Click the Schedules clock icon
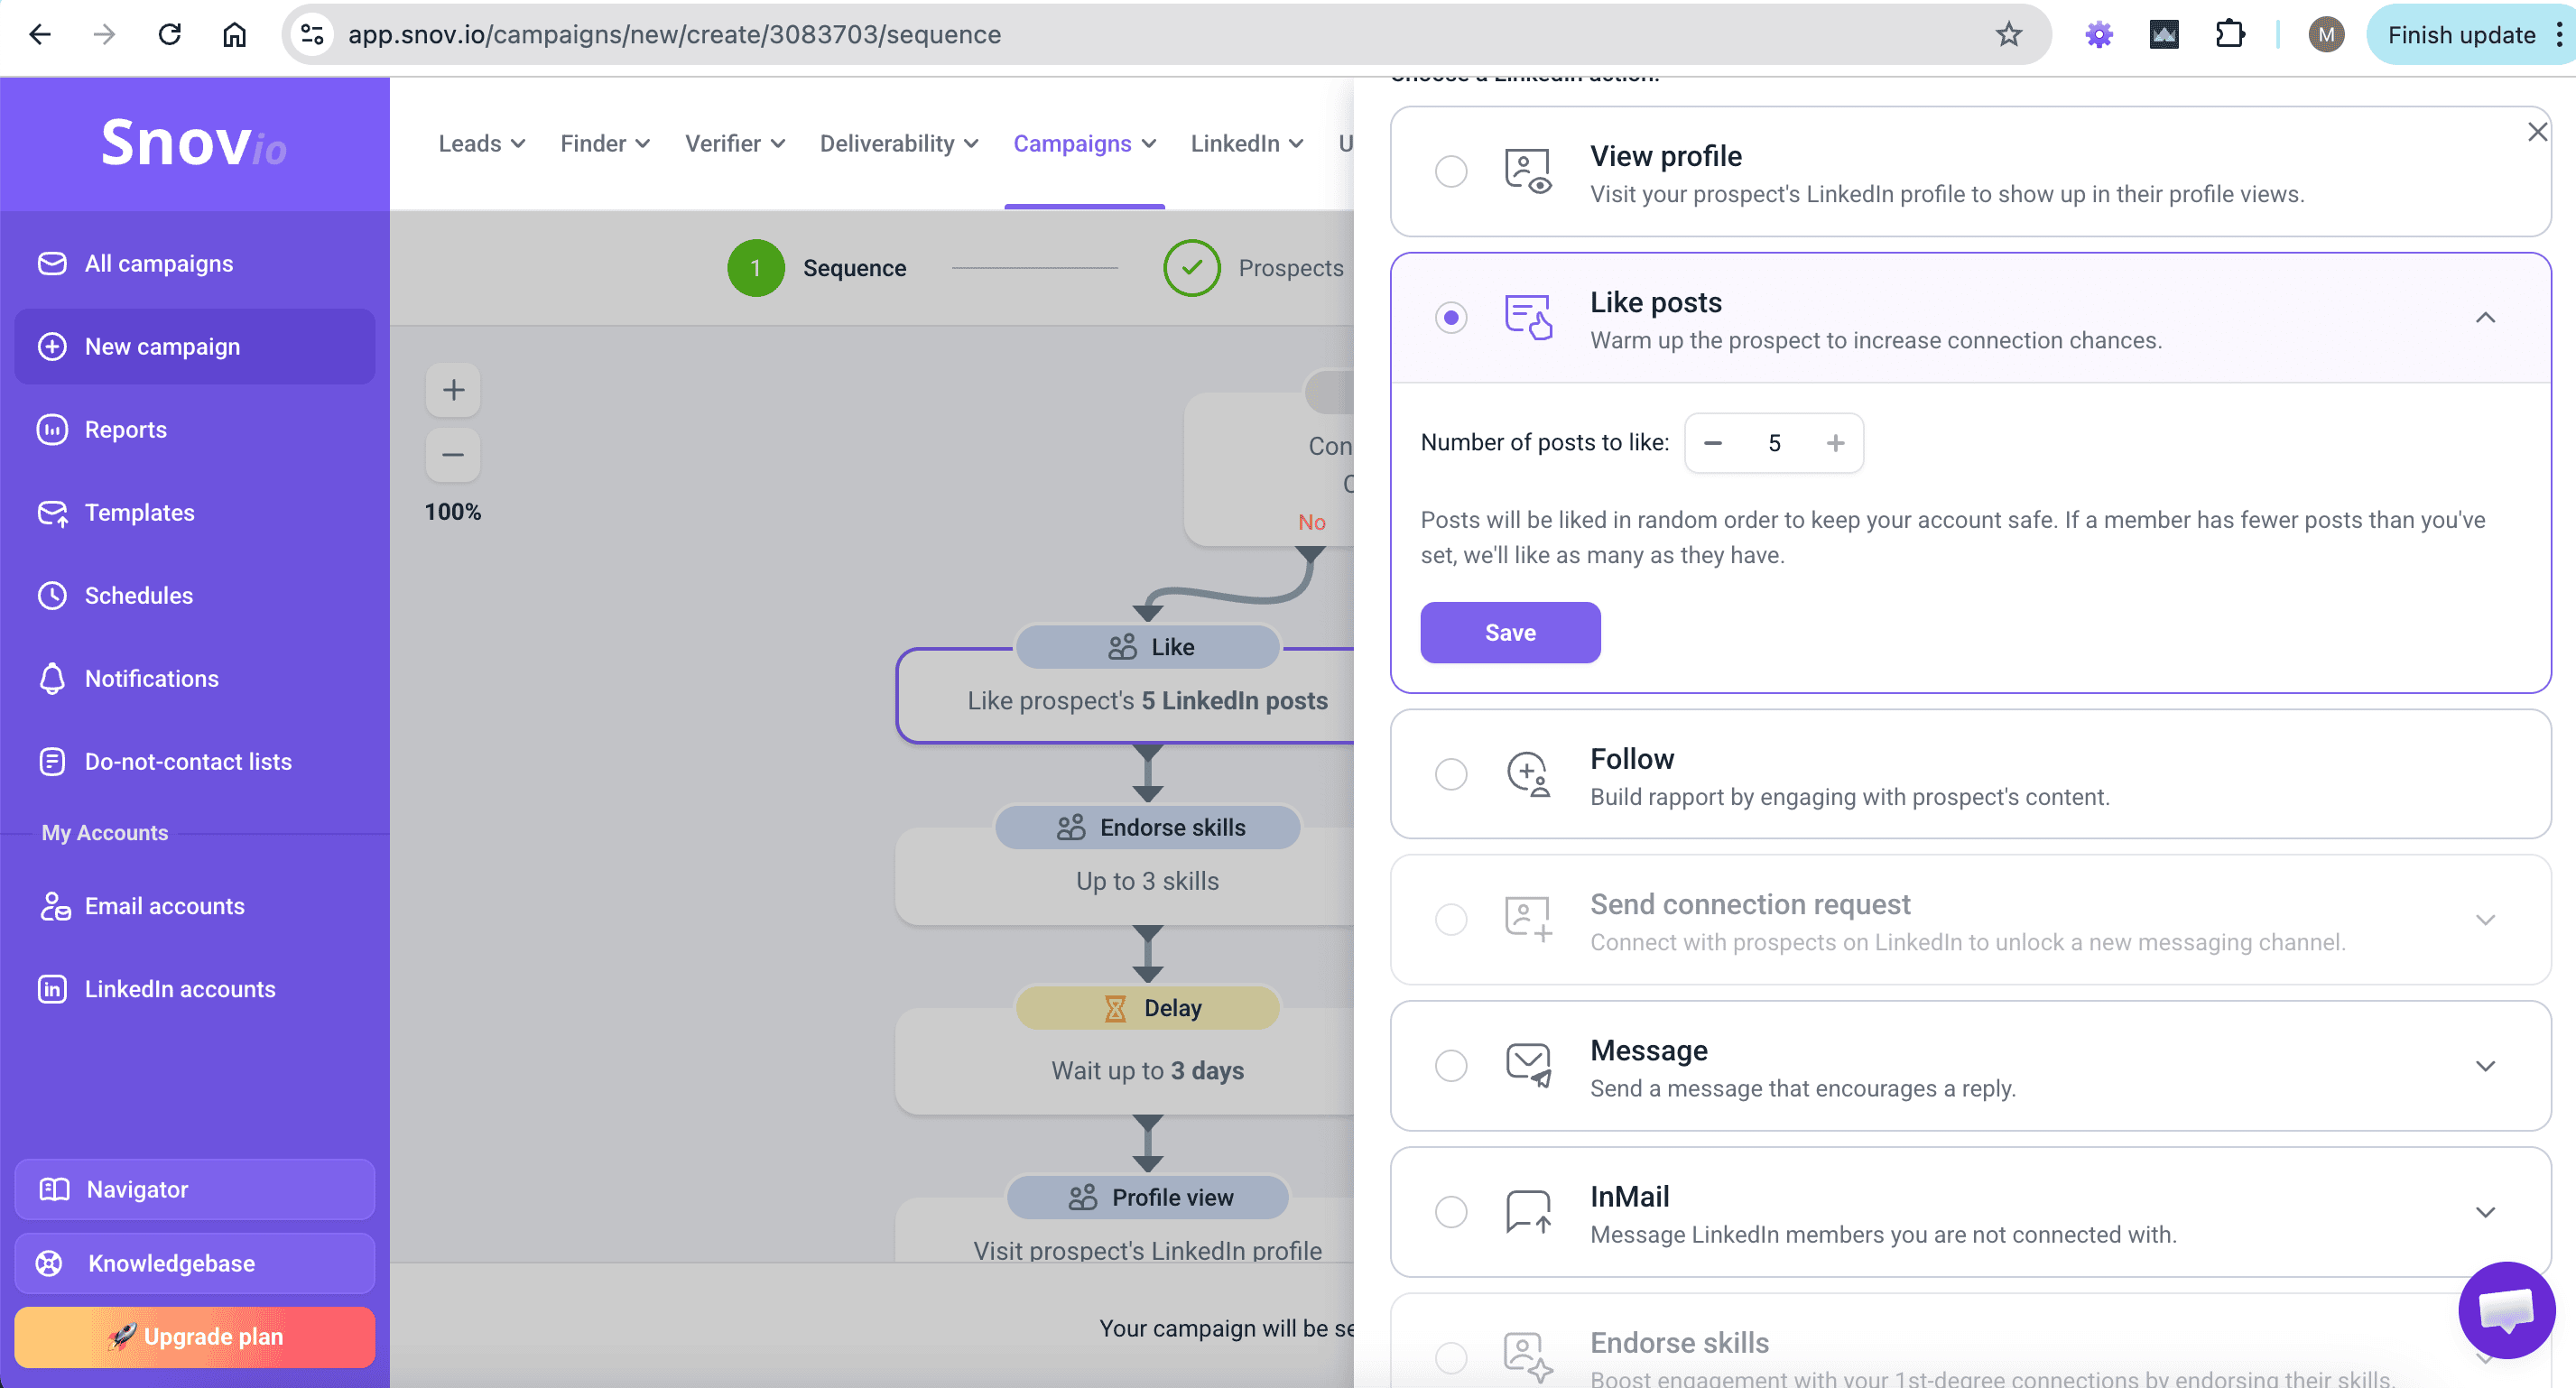This screenshot has height=1388, width=2576. [52, 596]
